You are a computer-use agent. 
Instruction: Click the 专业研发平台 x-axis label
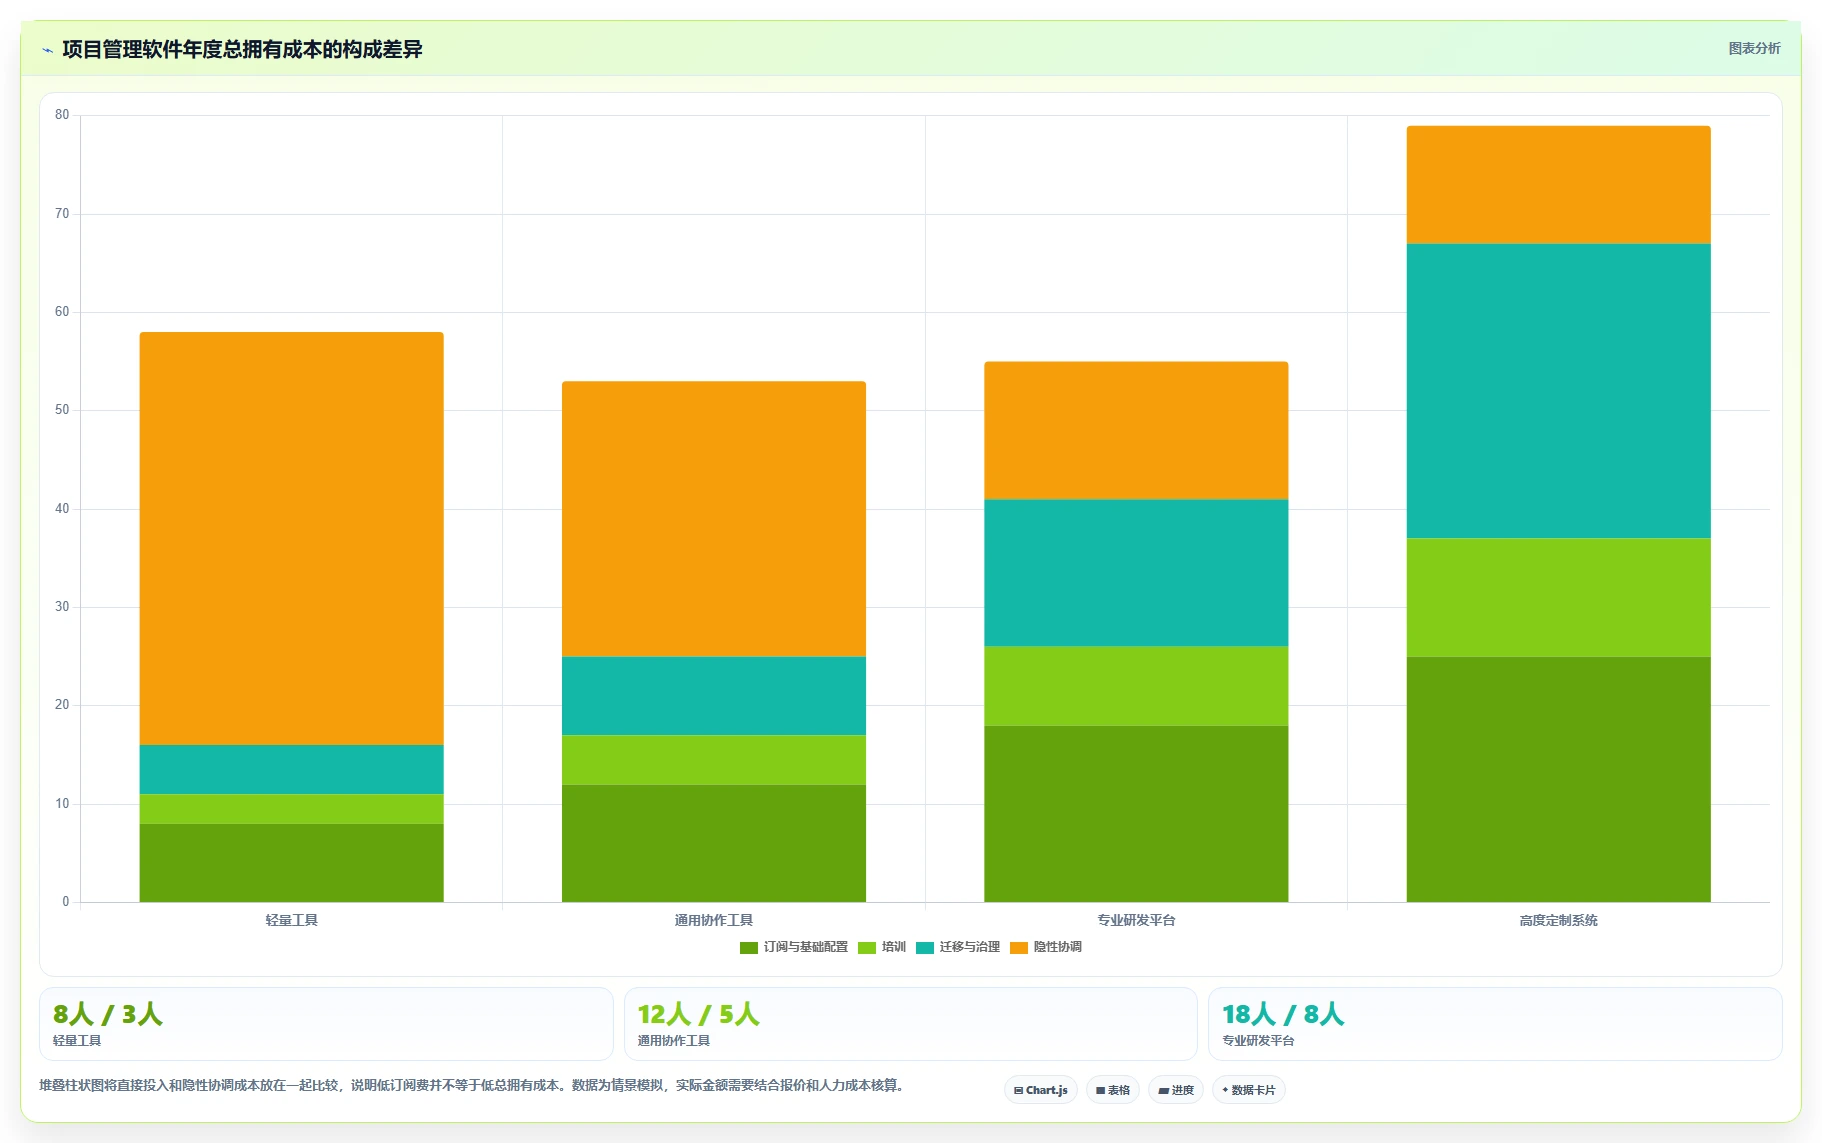click(x=1136, y=920)
